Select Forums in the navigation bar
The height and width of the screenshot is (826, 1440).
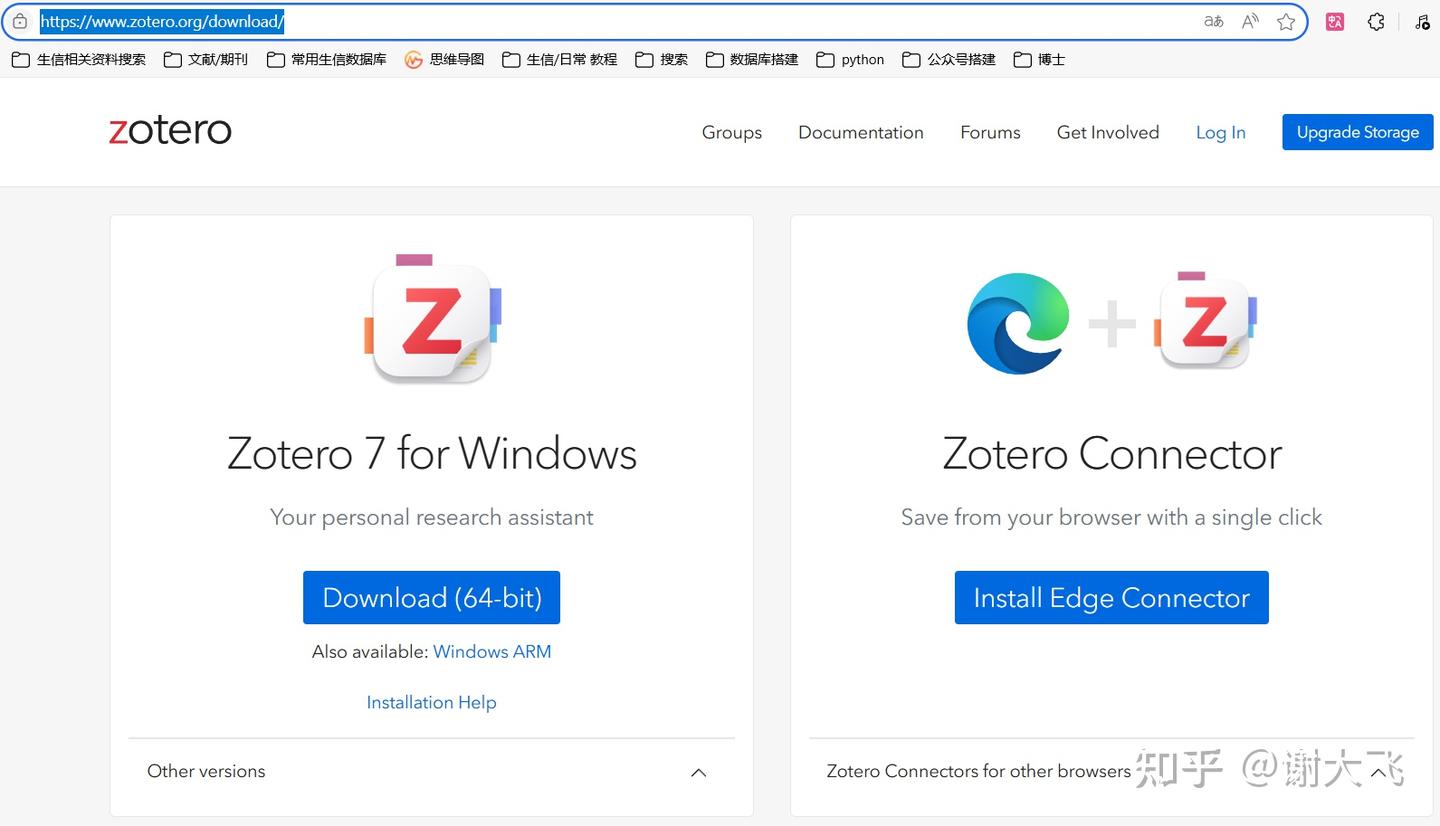[x=989, y=132]
